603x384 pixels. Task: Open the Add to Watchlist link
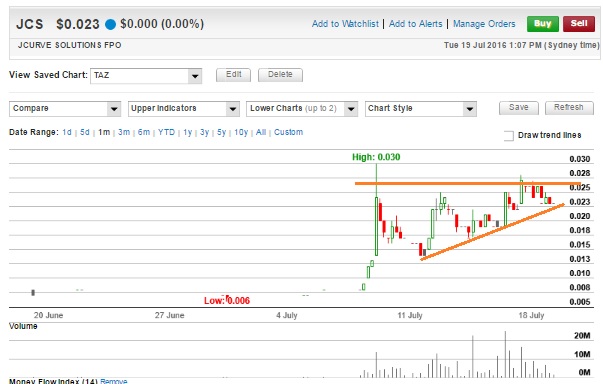tap(345, 24)
